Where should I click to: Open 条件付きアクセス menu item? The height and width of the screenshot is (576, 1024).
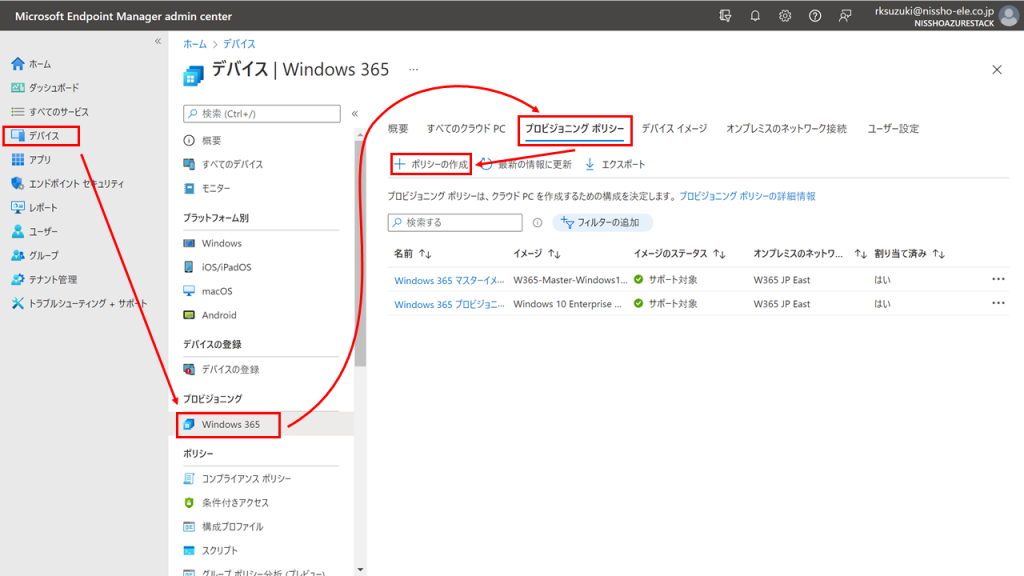point(226,502)
